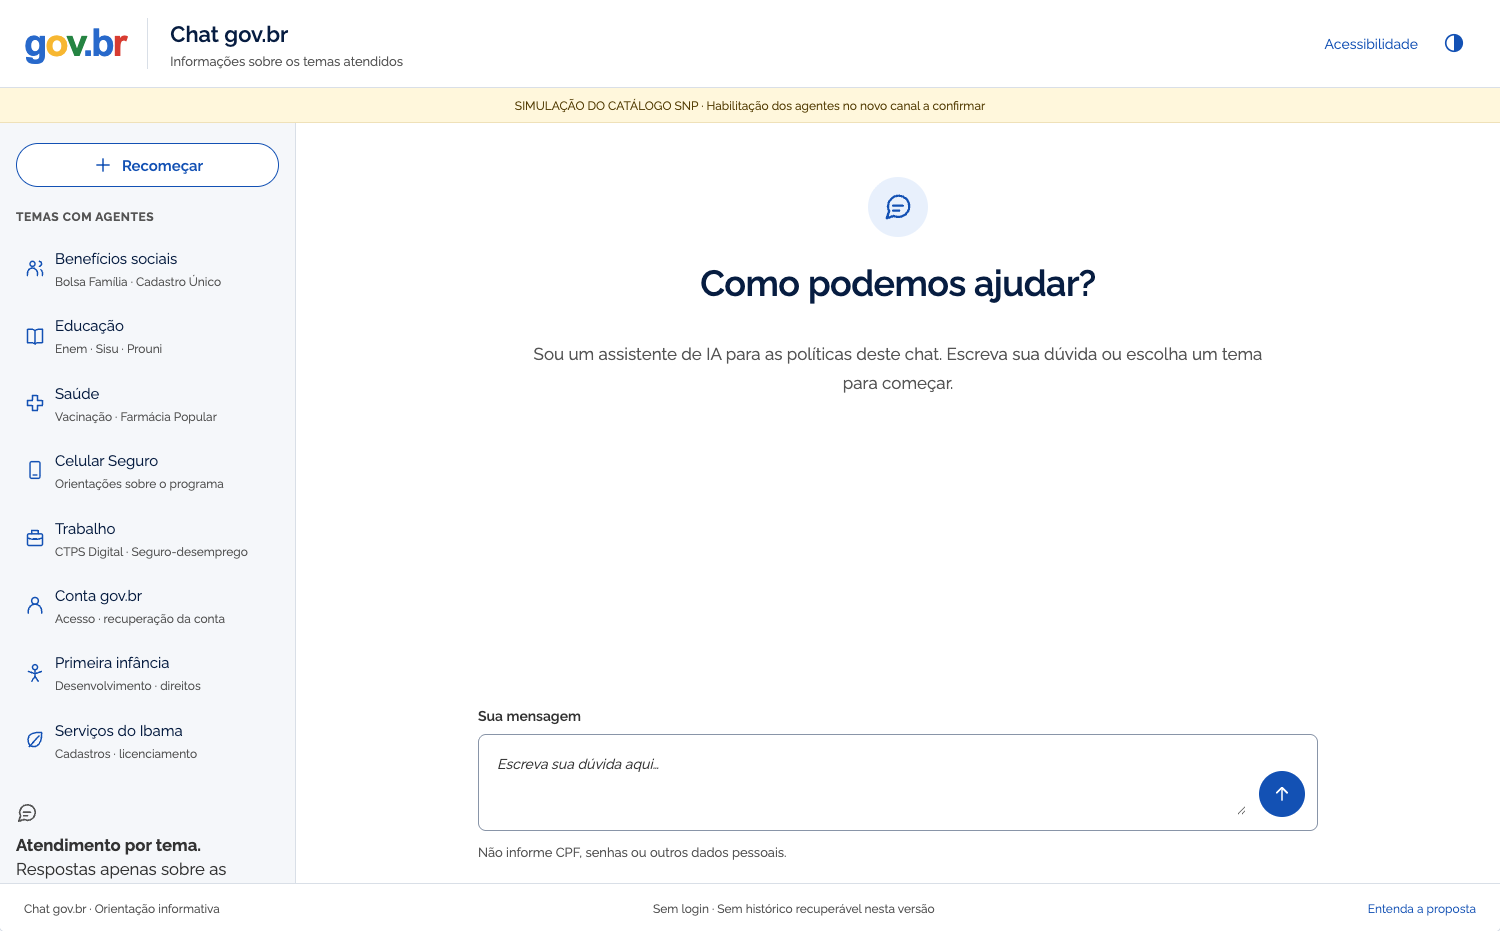Select the Benefícios sociais theme
Screen dimensions: 1500x931
tap(147, 269)
